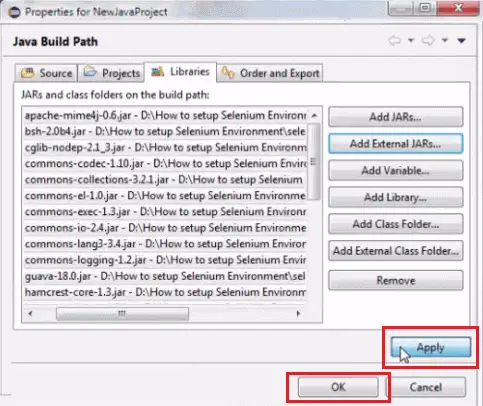Select guava-18.0.jar in the list
This screenshot has width=483, height=406.
(x=165, y=276)
